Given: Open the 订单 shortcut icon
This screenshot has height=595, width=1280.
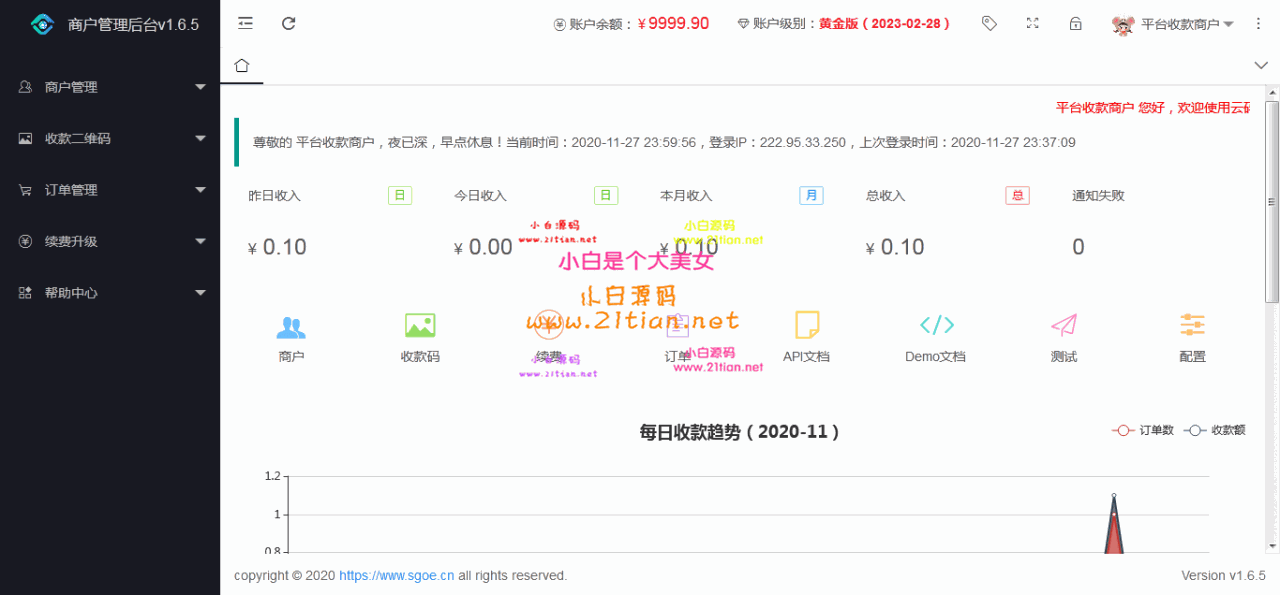Looking at the screenshot, I should [x=678, y=326].
